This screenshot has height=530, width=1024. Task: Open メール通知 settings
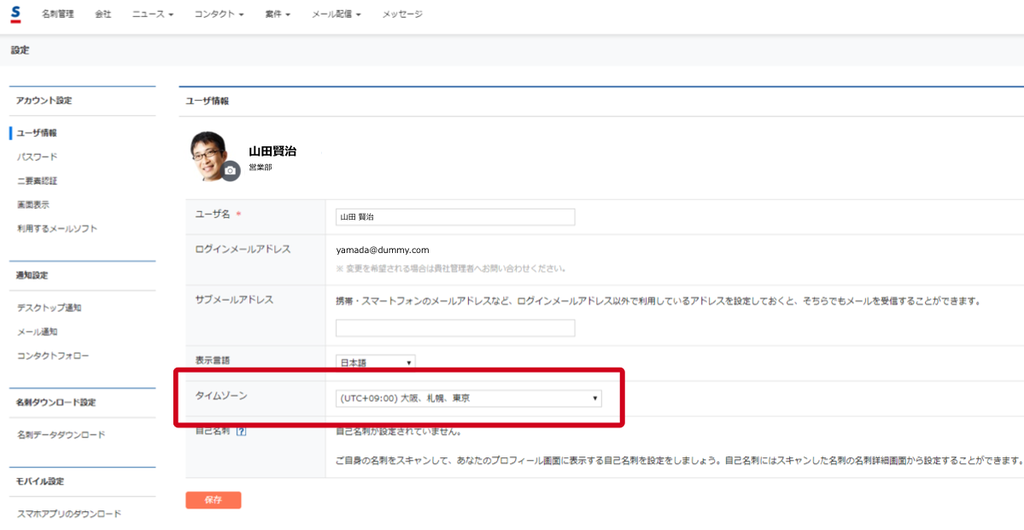click(x=37, y=332)
